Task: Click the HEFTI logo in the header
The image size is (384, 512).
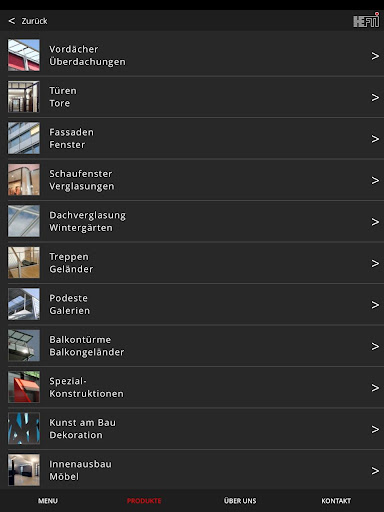Action: pos(366,20)
